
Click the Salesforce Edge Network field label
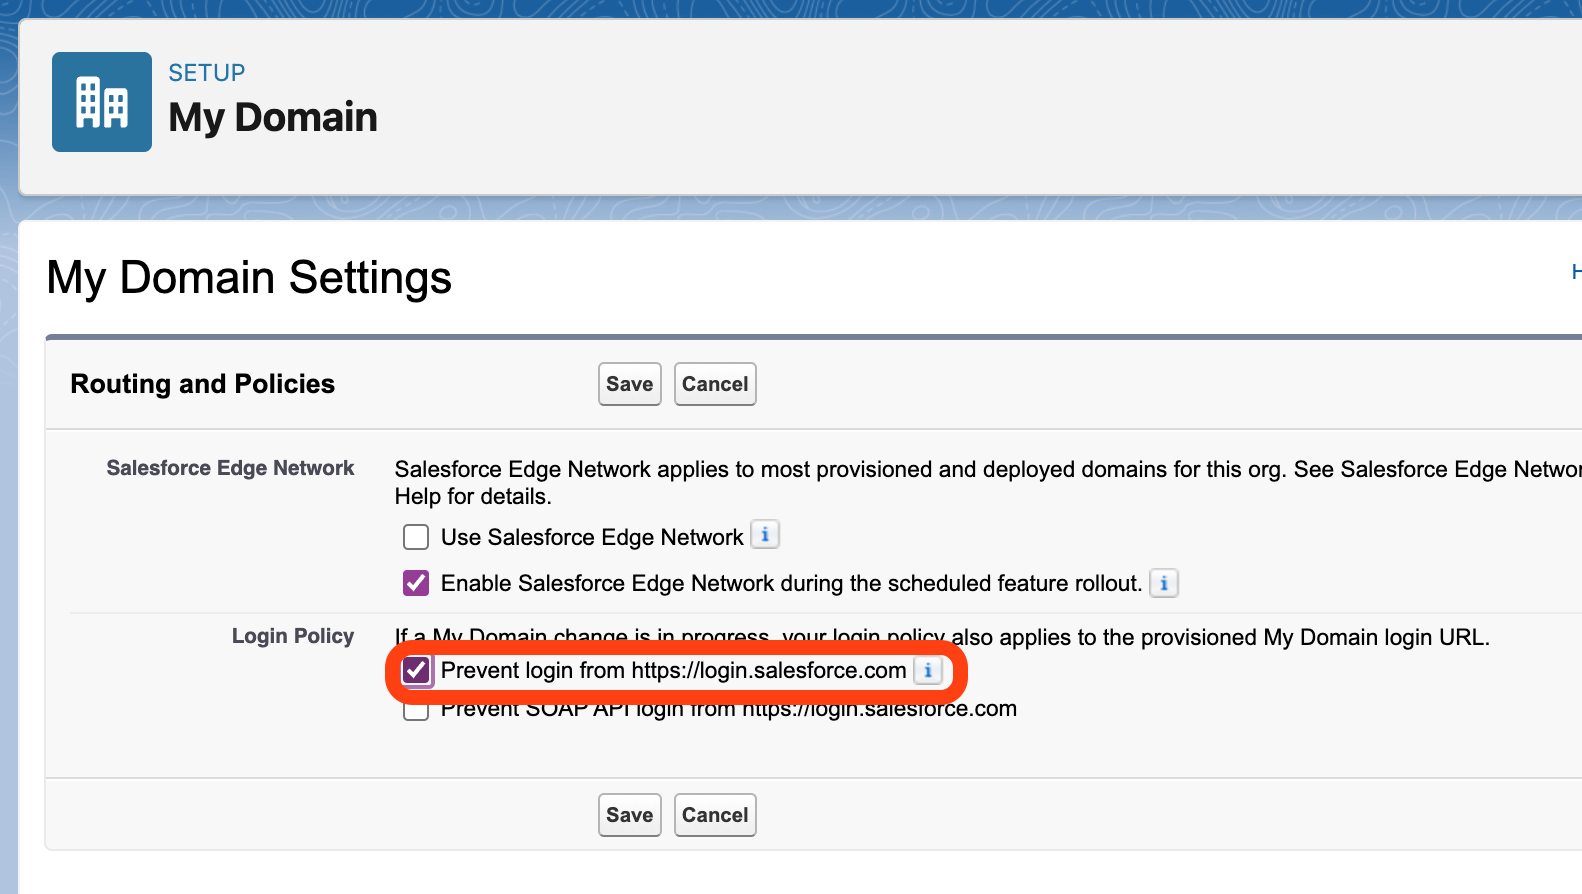coord(230,468)
